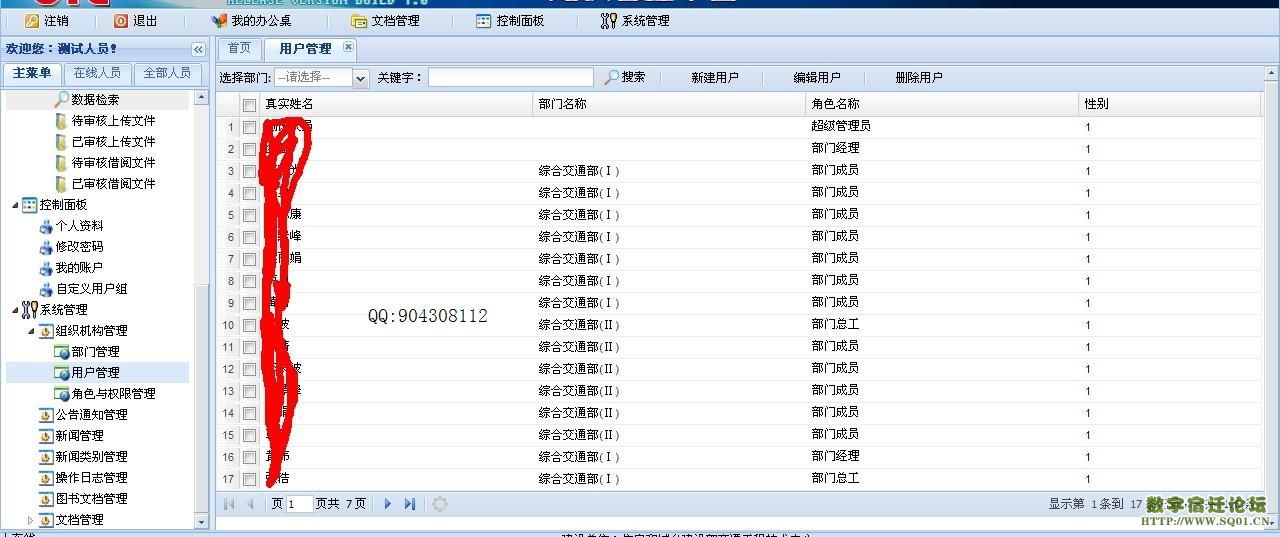Select the checkbox on row 10
1280x537 pixels.
pyautogui.click(x=249, y=325)
